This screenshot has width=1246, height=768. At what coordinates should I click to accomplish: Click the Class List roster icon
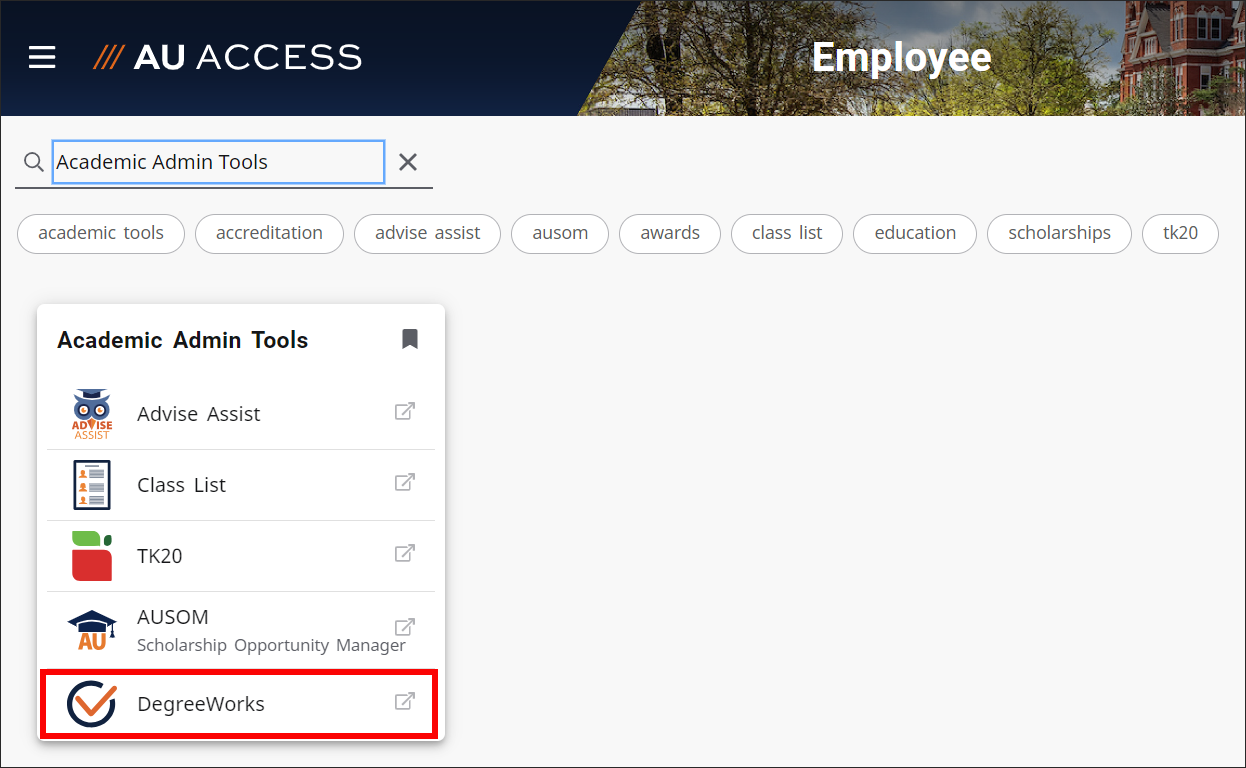tap(92, 483)
